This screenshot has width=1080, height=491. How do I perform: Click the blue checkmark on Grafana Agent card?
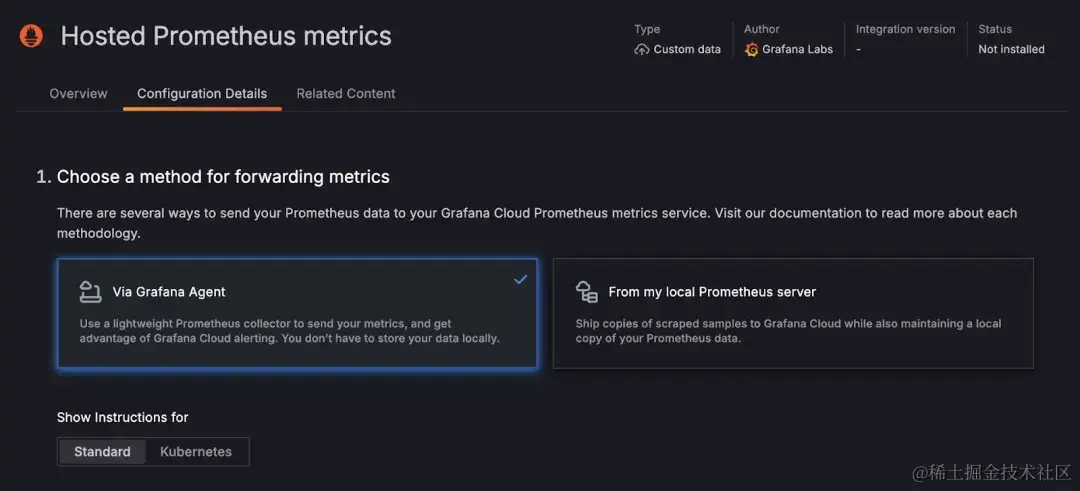click(x=521, y=279)
